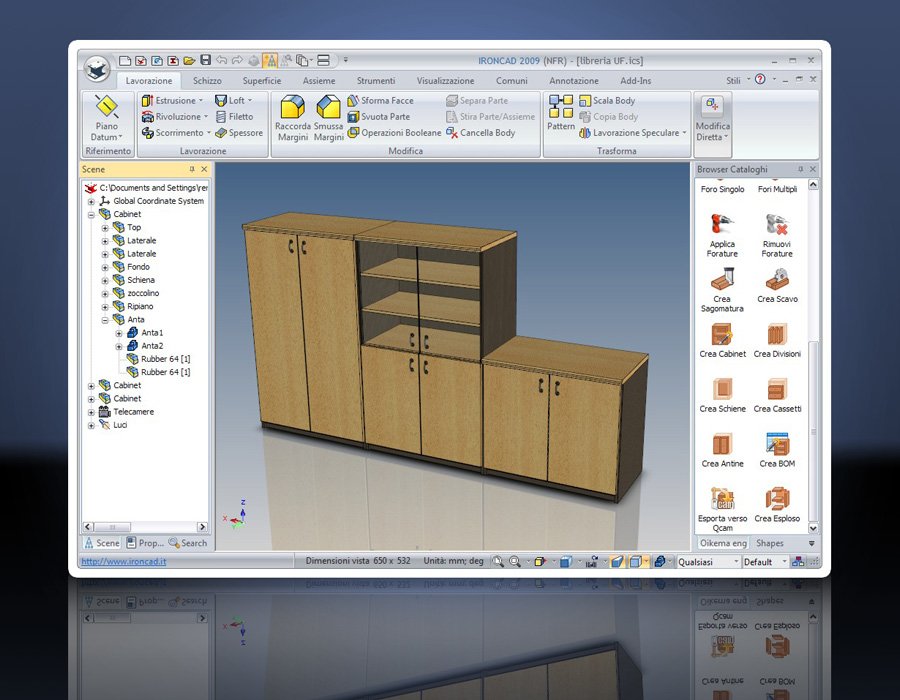
Task: Collapse the Anta tree node
Action: pyautogui.click(x=105, y=320)
